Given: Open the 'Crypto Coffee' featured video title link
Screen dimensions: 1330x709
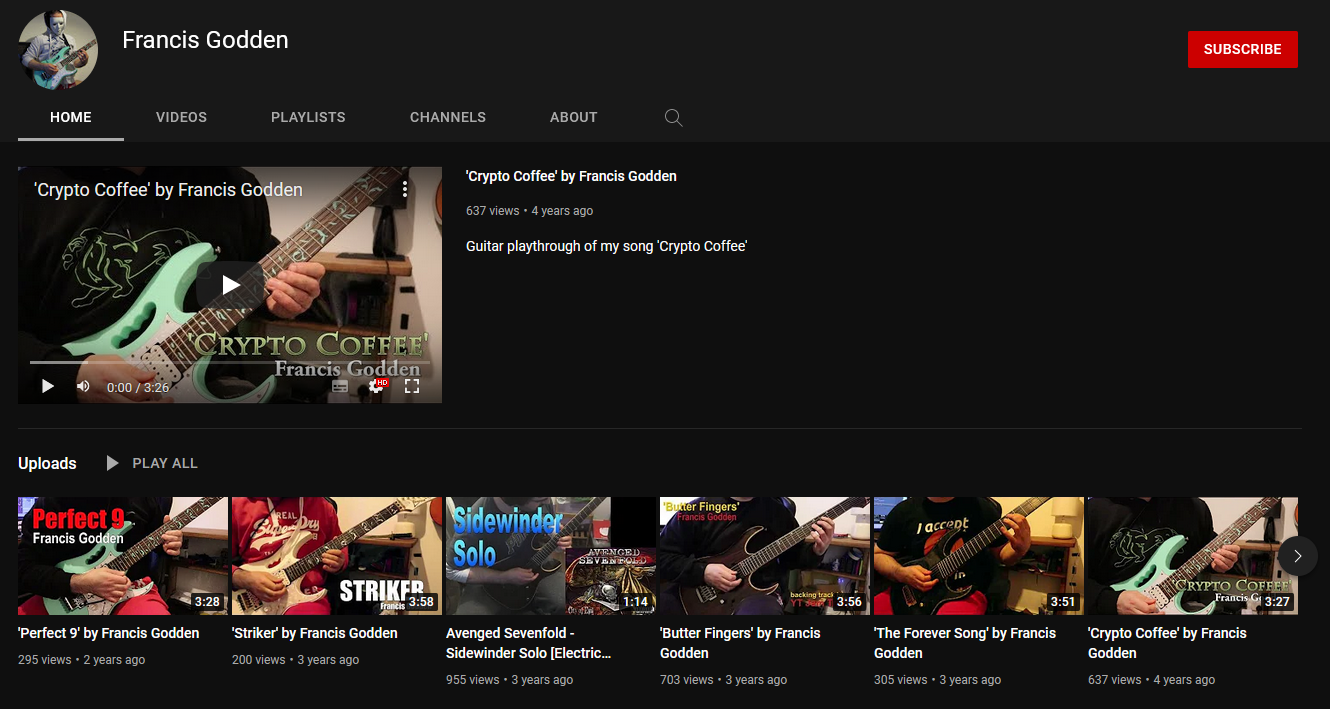Looking at the screenshot, I should [571, 176].
